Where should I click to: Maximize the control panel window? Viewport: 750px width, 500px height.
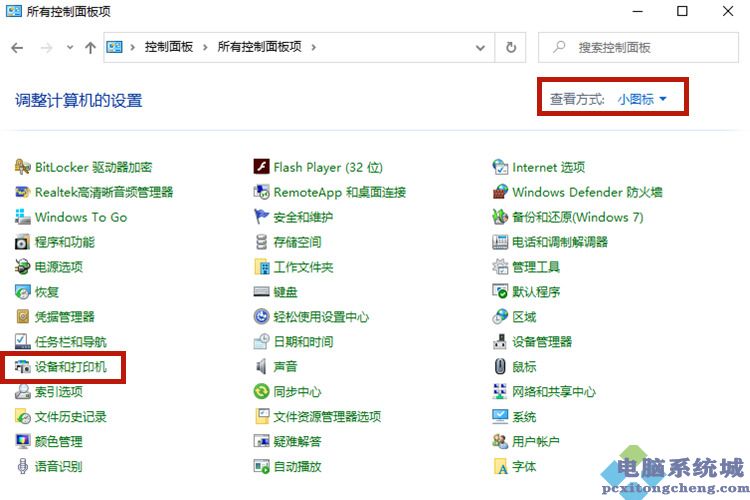683,11
